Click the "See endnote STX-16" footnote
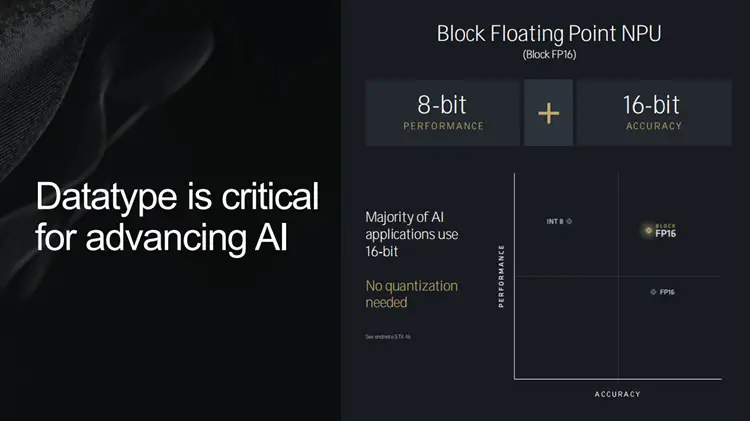 tap(388, 336)
